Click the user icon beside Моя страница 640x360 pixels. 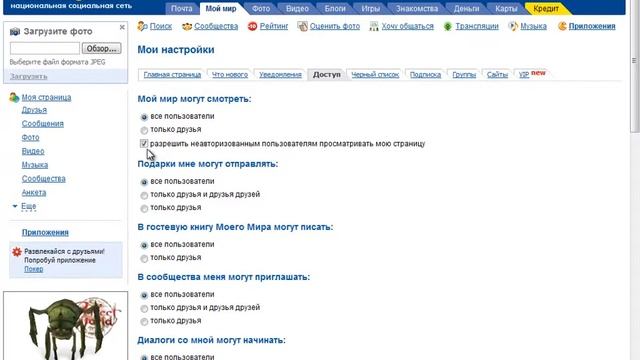point(14,97)
